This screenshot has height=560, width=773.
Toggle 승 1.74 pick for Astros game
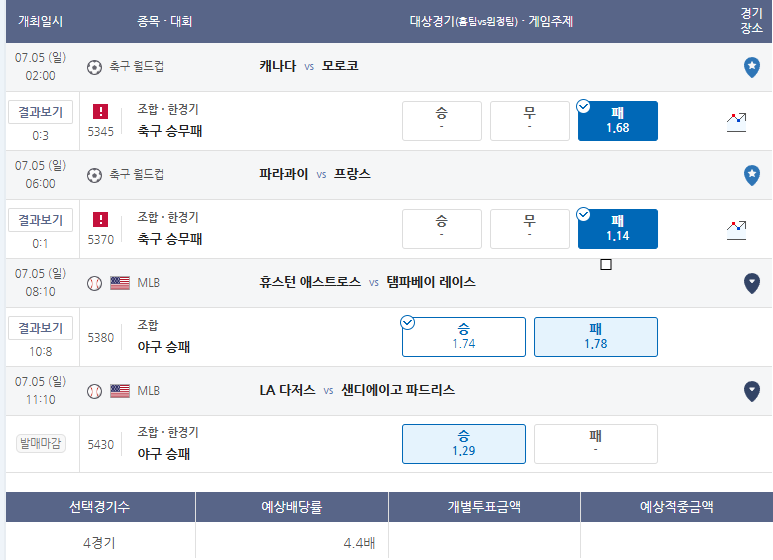[463, 337]
